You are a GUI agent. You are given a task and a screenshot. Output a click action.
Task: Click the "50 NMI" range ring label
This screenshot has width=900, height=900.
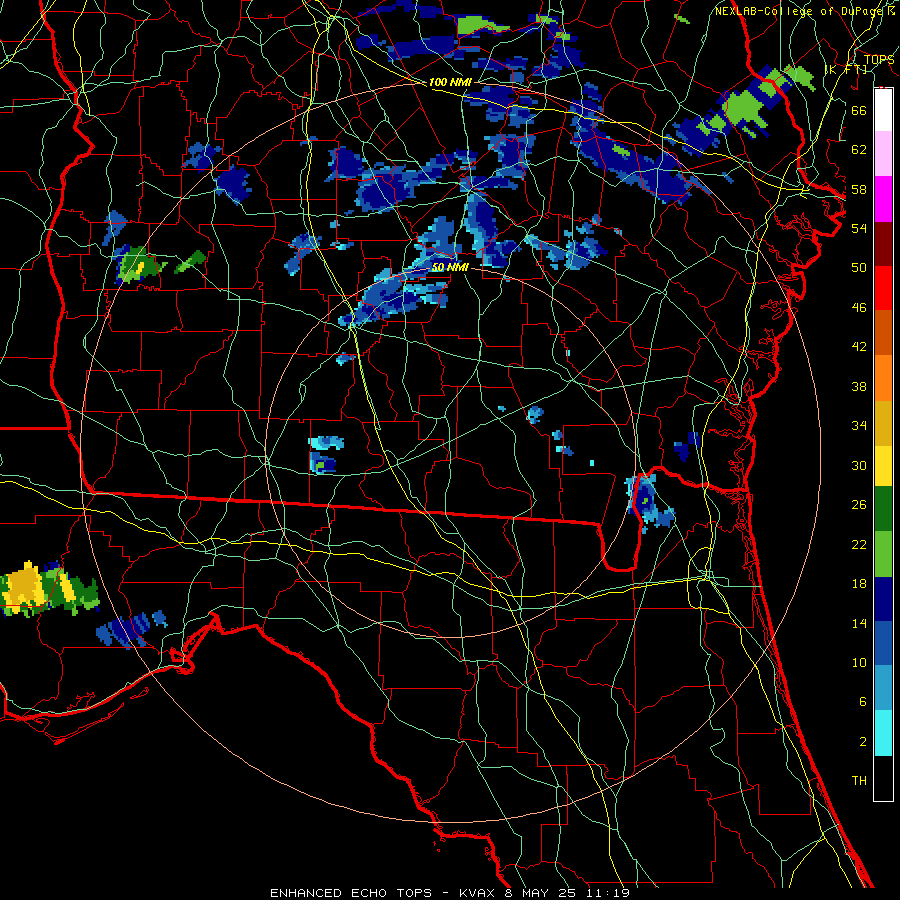(450, 267)
